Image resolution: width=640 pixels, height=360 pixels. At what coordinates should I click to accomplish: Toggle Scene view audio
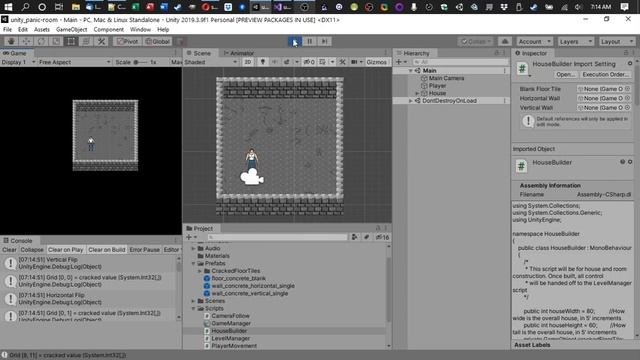[274, 62]
